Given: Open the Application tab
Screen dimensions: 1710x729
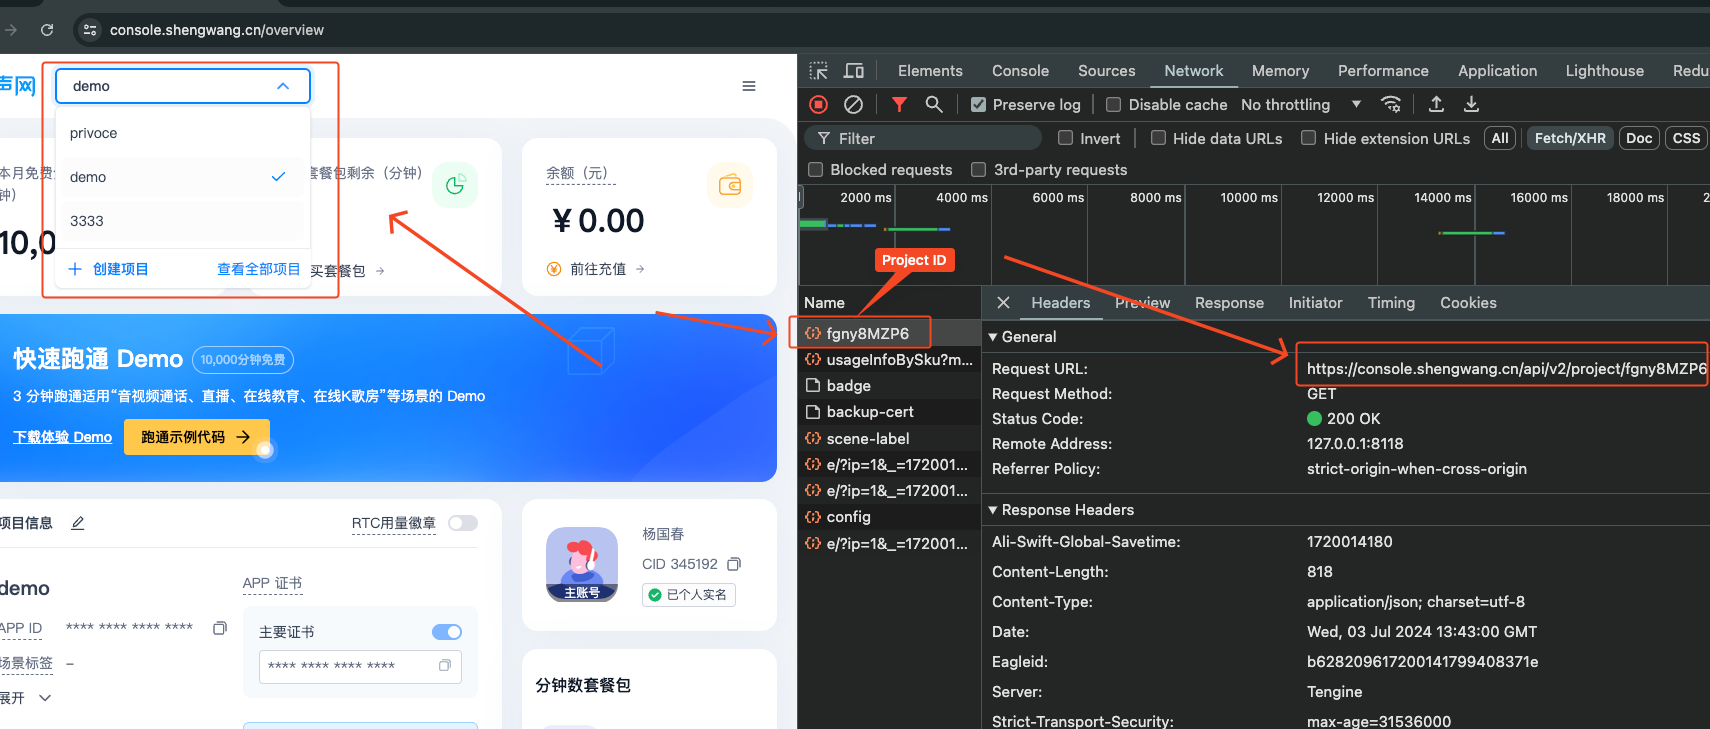Looking at the screenshot, I should (1497, 71).
